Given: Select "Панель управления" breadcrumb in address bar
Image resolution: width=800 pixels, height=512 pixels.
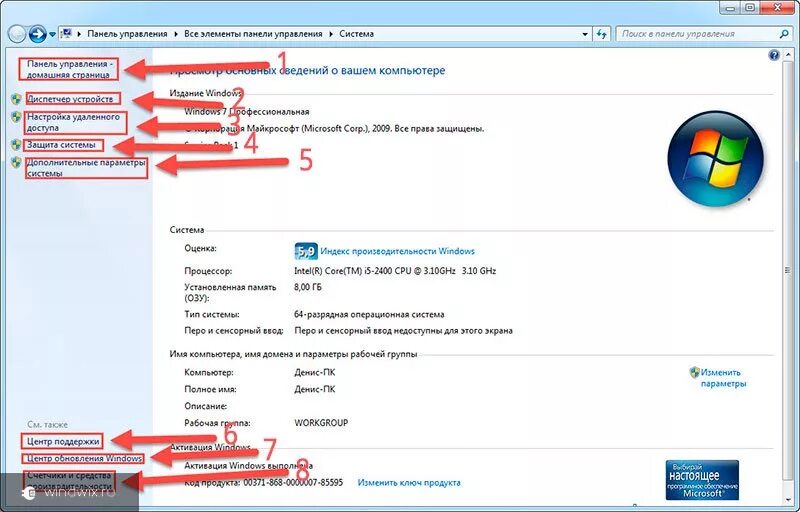Looking at the screenshot, I should click(x=127, y=34).
